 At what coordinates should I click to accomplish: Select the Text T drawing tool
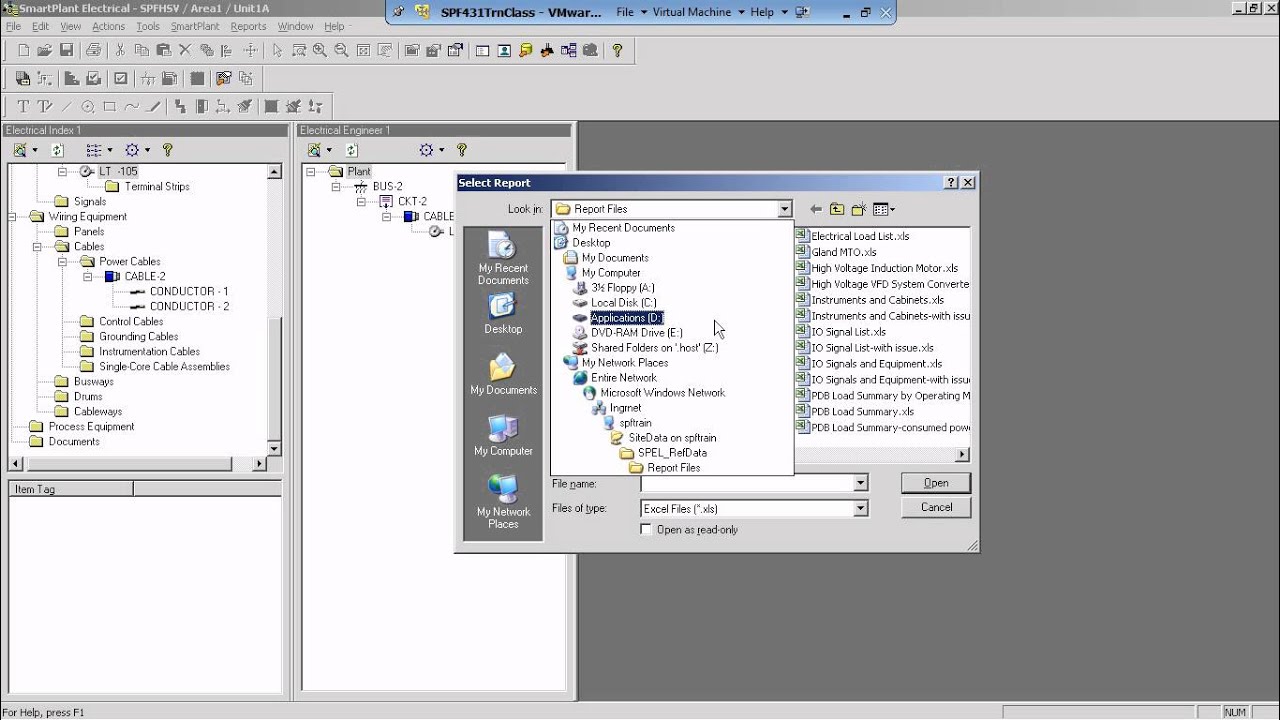coord(23,106)
